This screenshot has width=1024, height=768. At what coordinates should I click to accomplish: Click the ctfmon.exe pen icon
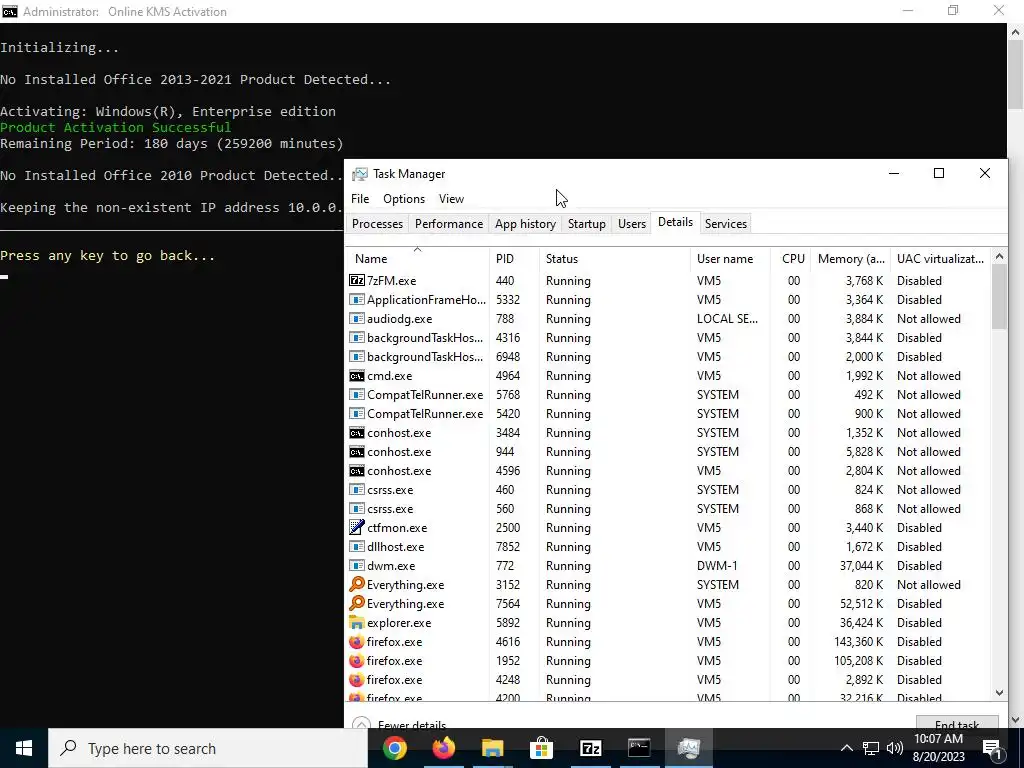(357, 528)
